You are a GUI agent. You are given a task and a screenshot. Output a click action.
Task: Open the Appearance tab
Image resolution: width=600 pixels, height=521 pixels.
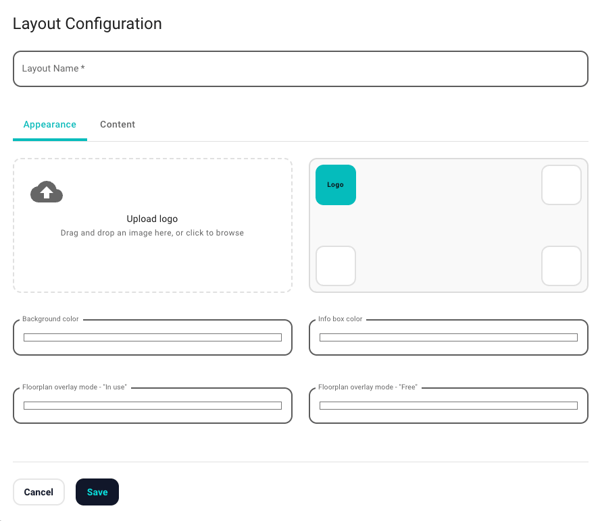[x=50, y=125]
